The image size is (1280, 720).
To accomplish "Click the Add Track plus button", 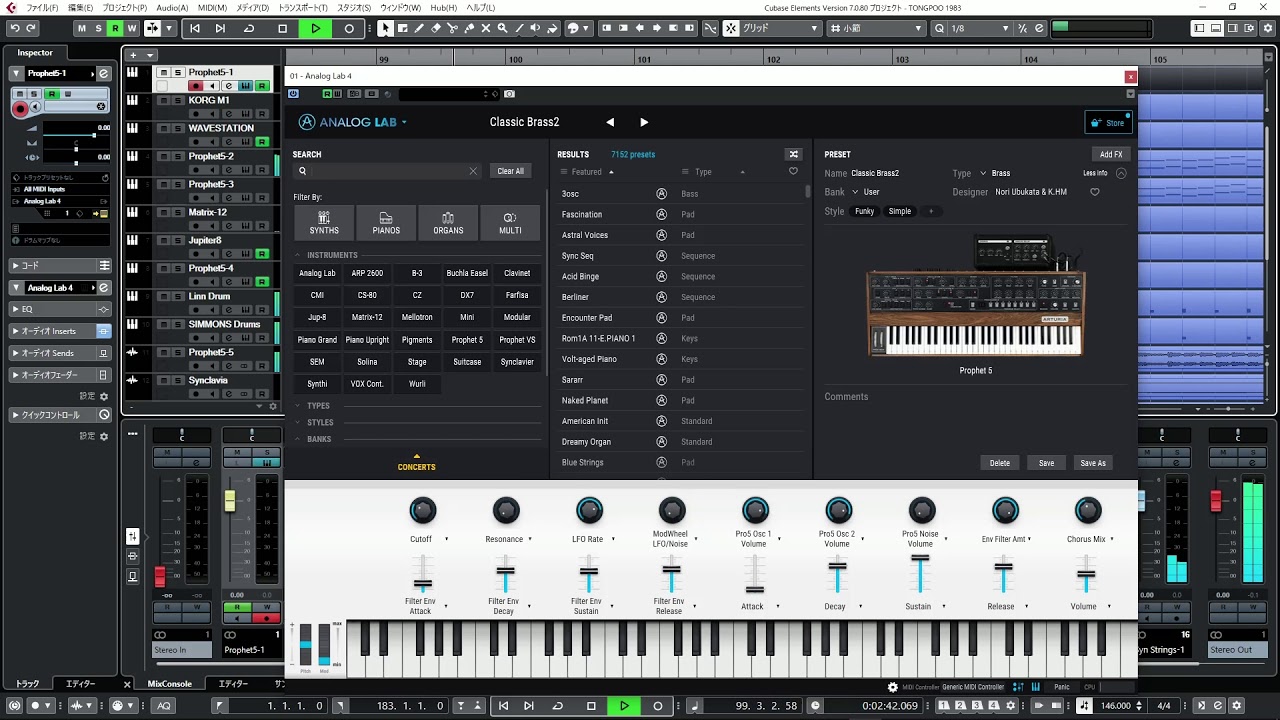I will coord(134,55).
